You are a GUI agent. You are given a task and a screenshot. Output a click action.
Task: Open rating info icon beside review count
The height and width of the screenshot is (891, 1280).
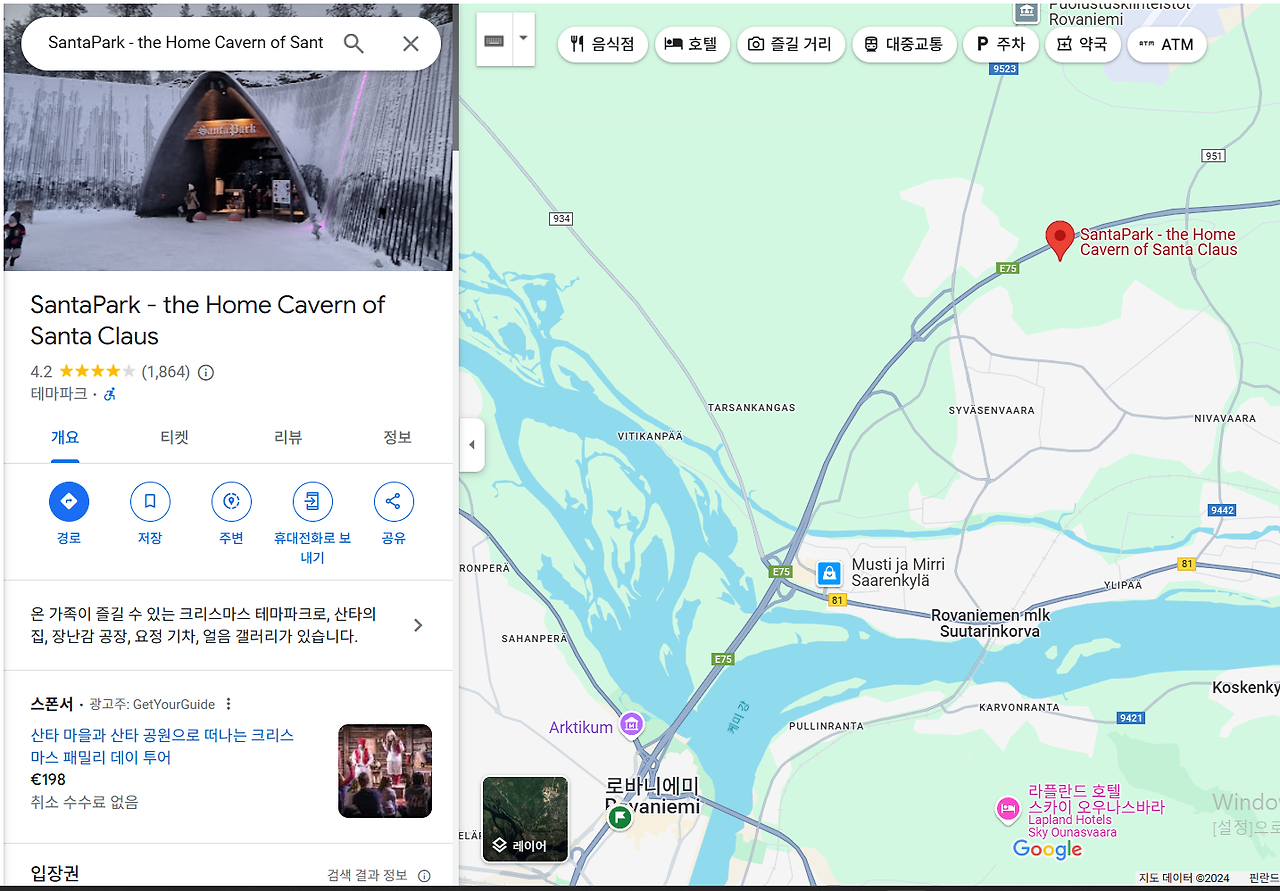(x=206, y=372)
